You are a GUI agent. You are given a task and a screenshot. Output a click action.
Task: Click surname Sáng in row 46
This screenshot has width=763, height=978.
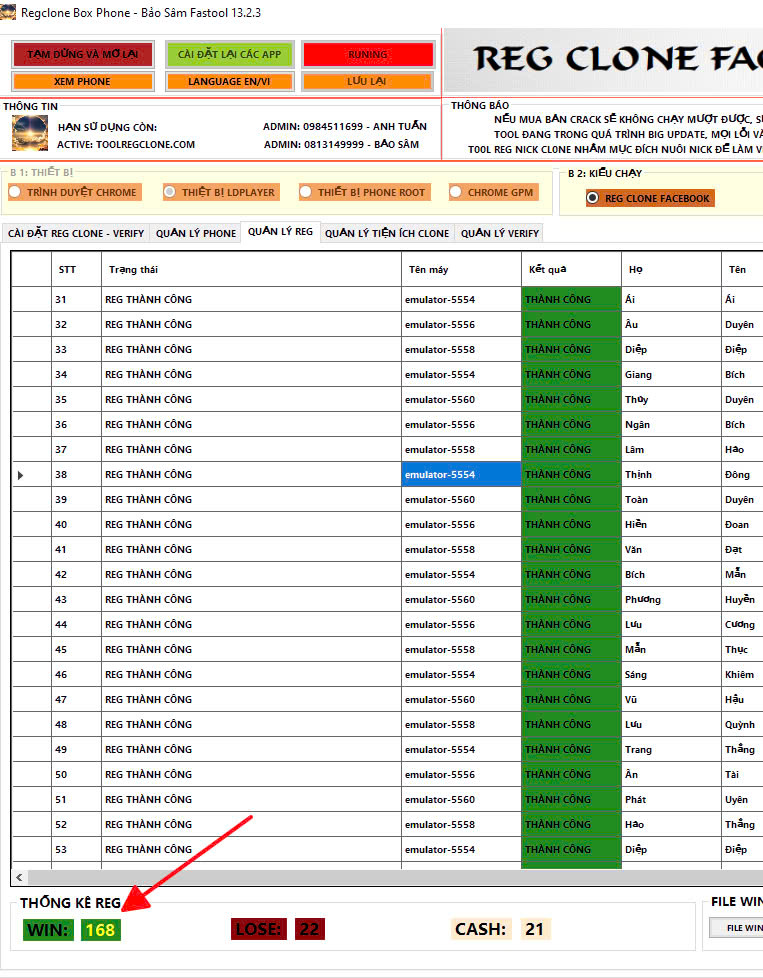(x=671, y=674)
